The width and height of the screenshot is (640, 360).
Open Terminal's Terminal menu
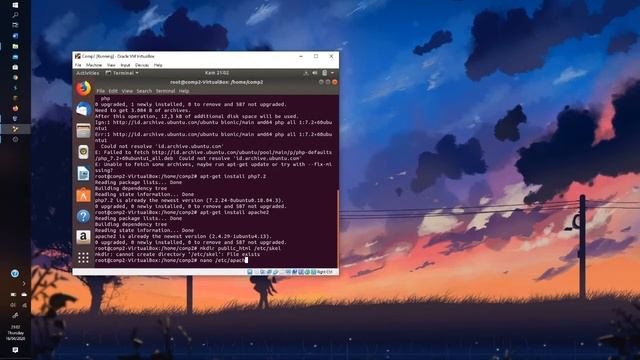point(165,91)
